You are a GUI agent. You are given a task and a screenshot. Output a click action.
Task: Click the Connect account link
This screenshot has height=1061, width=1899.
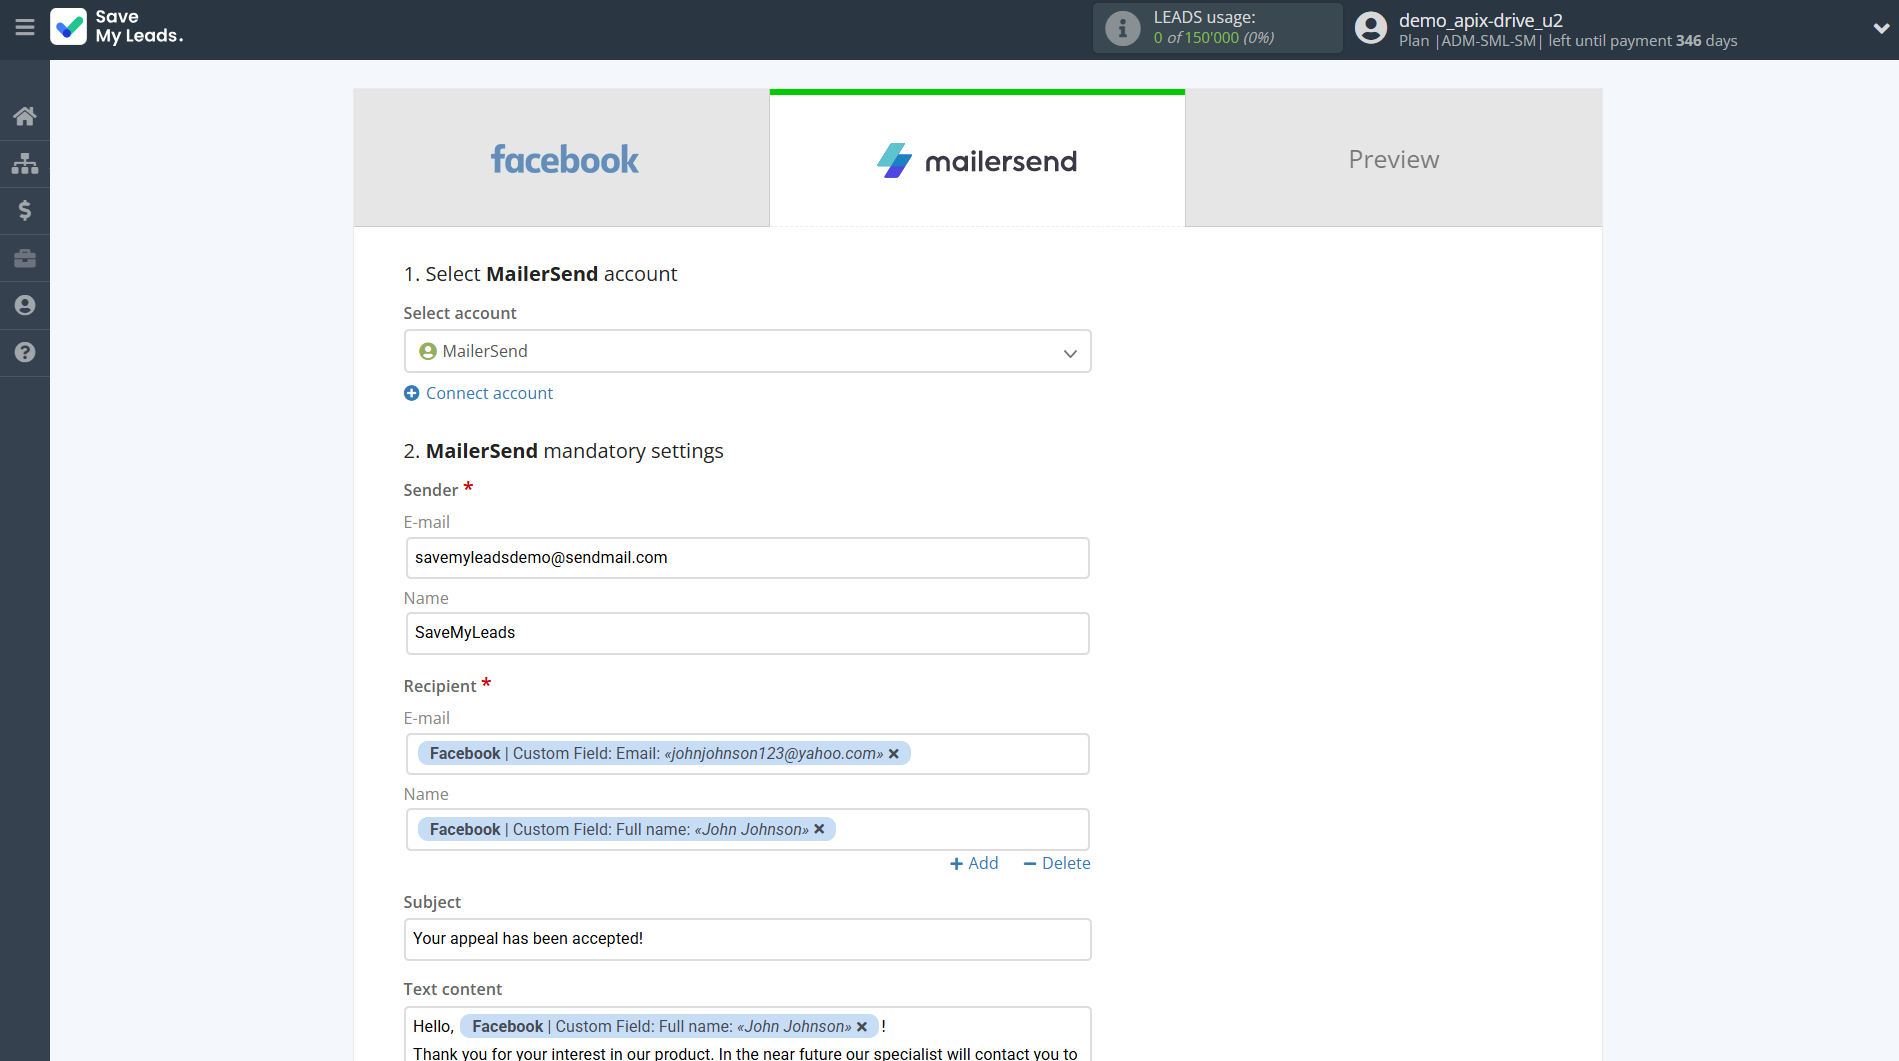click(488, 393)
